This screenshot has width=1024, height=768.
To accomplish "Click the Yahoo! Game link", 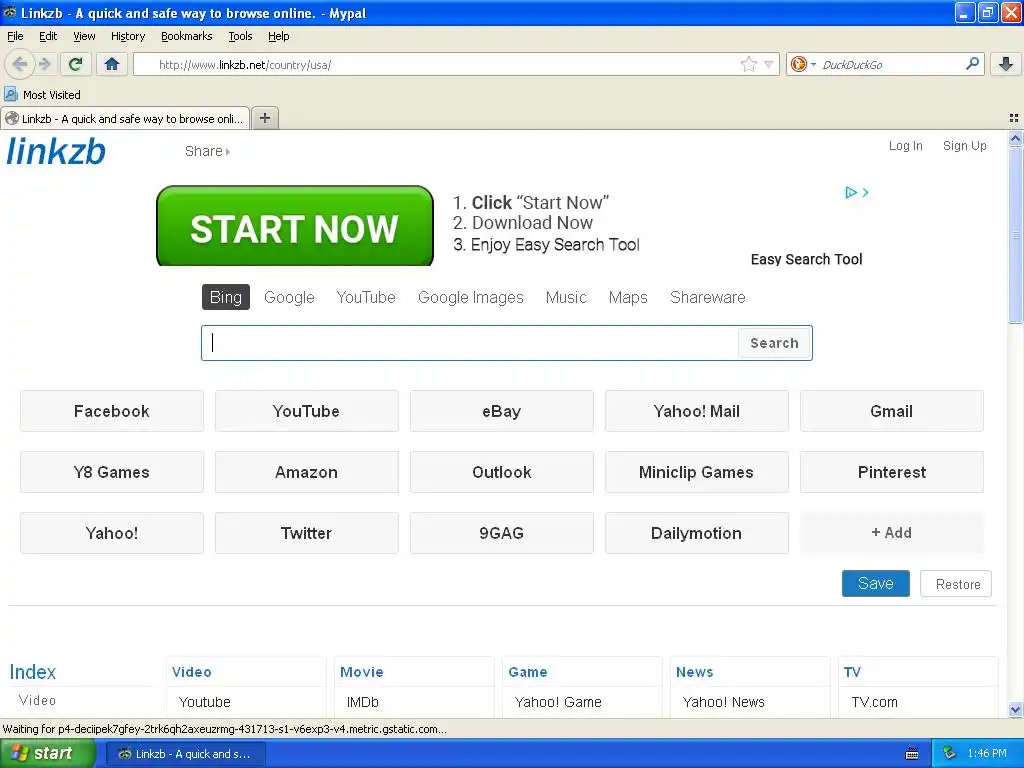I will [558, 702].
